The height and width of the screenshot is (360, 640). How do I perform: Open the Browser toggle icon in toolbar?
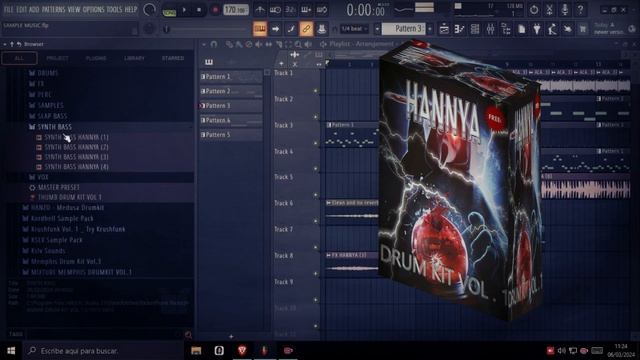pos(506,29)
